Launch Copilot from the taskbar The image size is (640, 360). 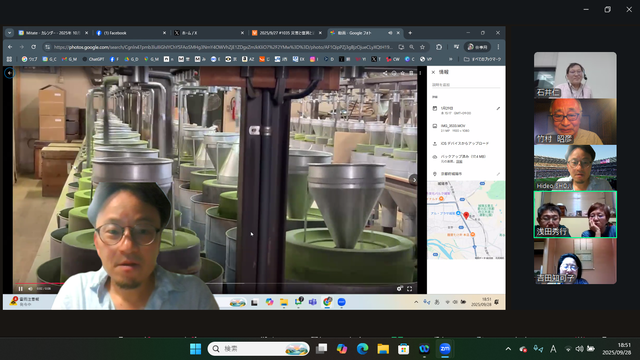click(x=342, y=349)
